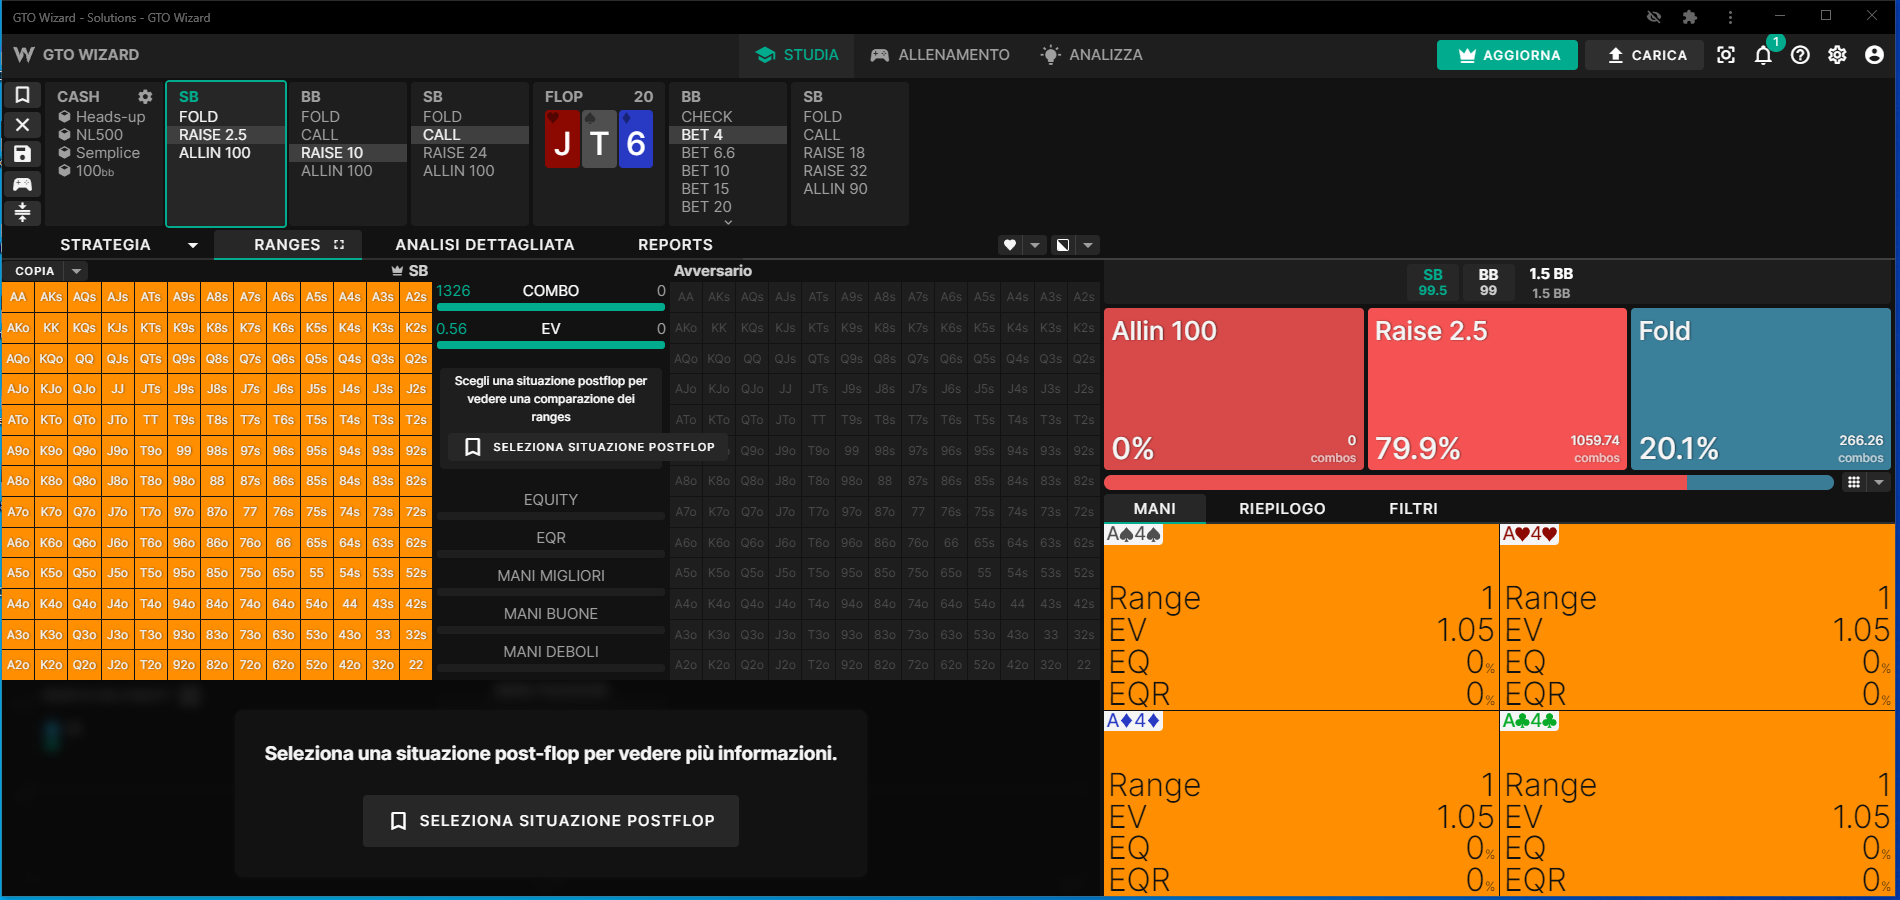
Task: Switch to the ANALIZZA tab
Action: point(1091,55)
